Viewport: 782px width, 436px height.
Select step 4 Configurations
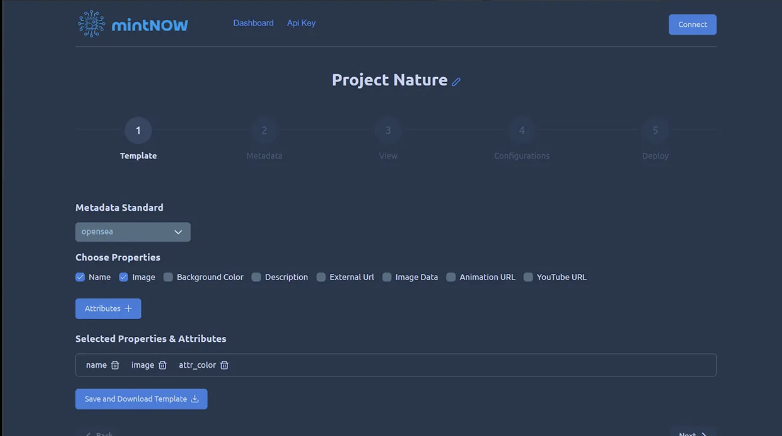[x=522, y=131]
